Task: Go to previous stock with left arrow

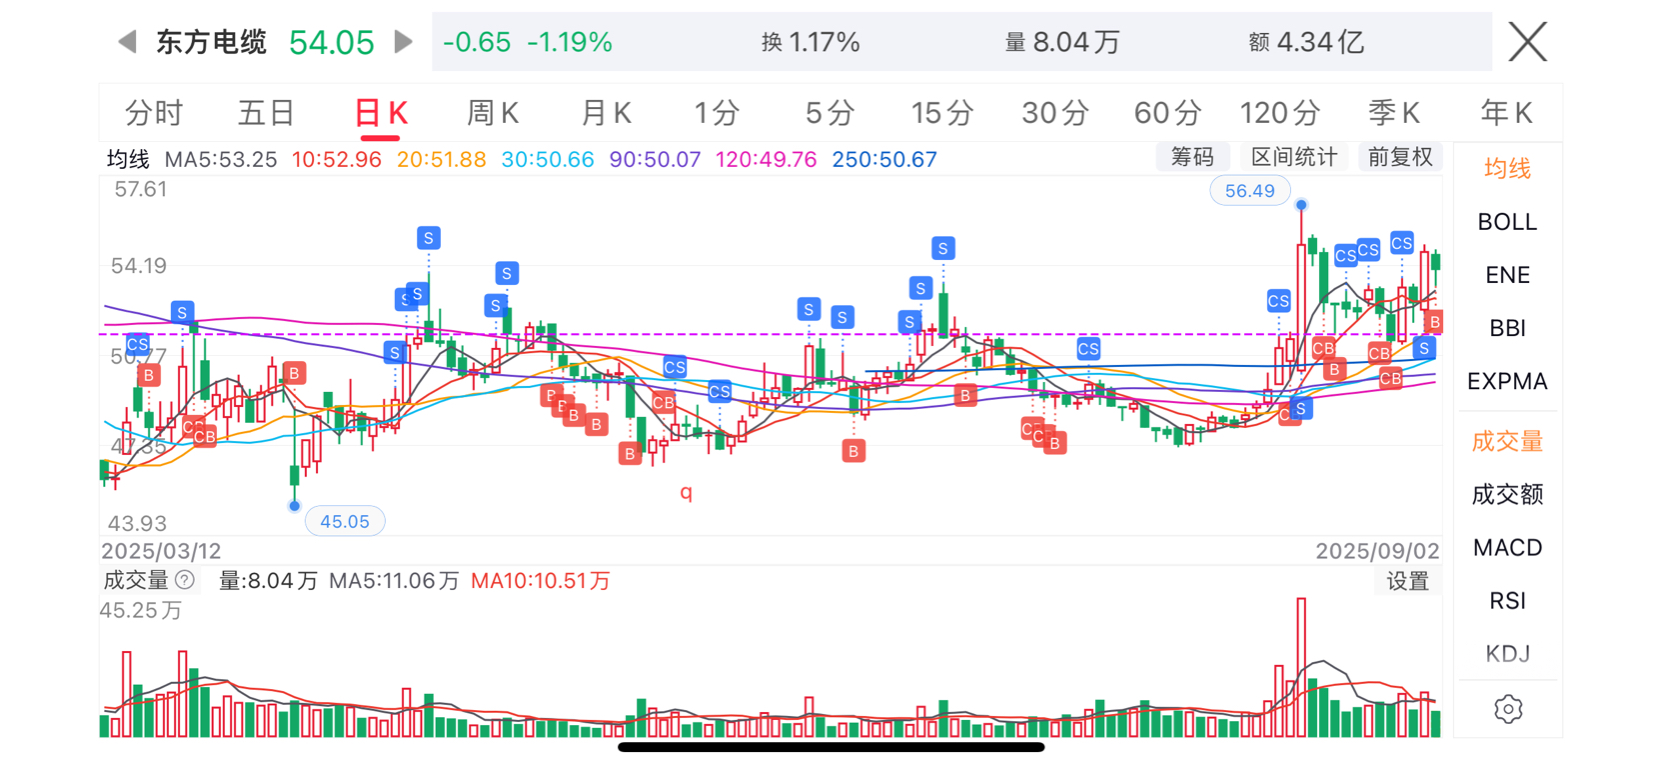Action: [x=127, y=42]
